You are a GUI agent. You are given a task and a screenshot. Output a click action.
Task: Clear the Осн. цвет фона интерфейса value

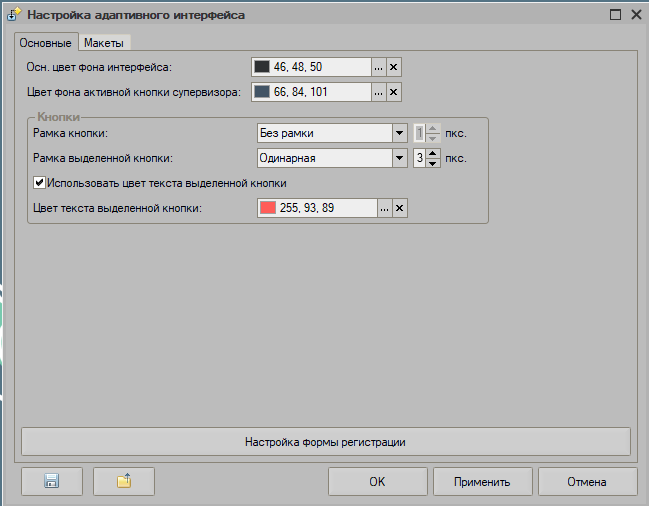pyautogui.click(x=393, y=67)
